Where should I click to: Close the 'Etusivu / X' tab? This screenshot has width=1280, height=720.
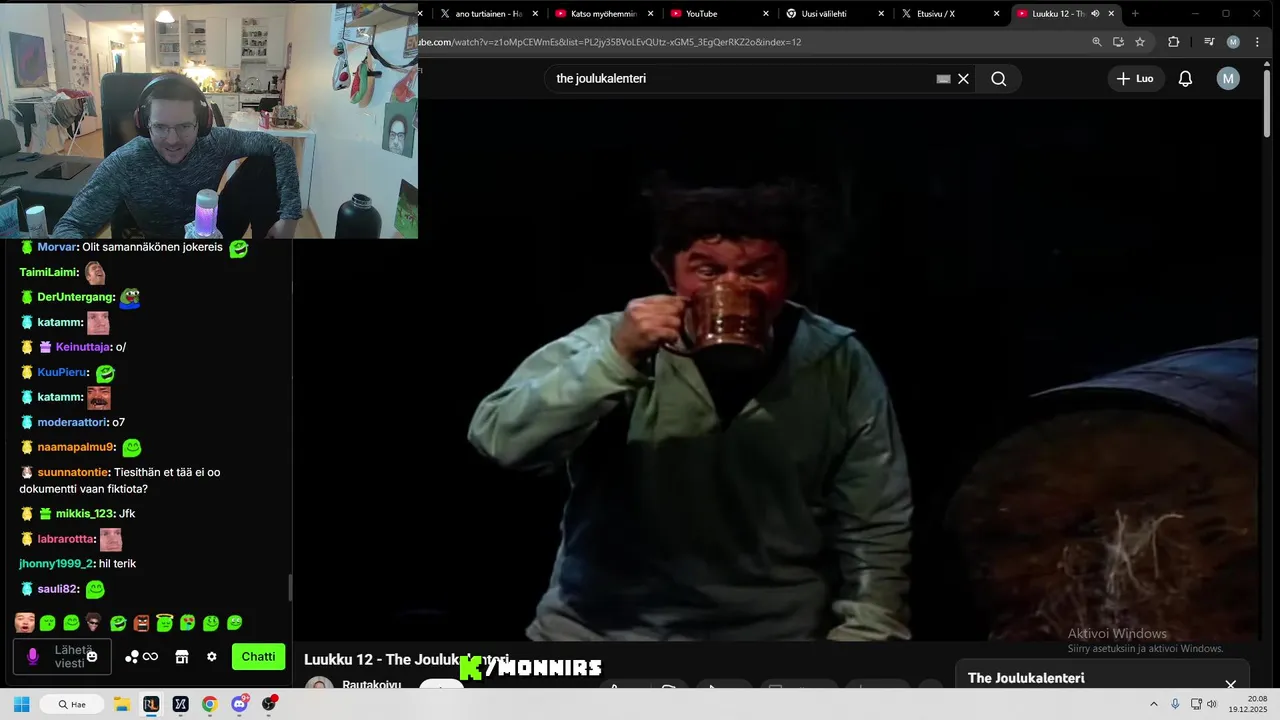pos(996,14)
